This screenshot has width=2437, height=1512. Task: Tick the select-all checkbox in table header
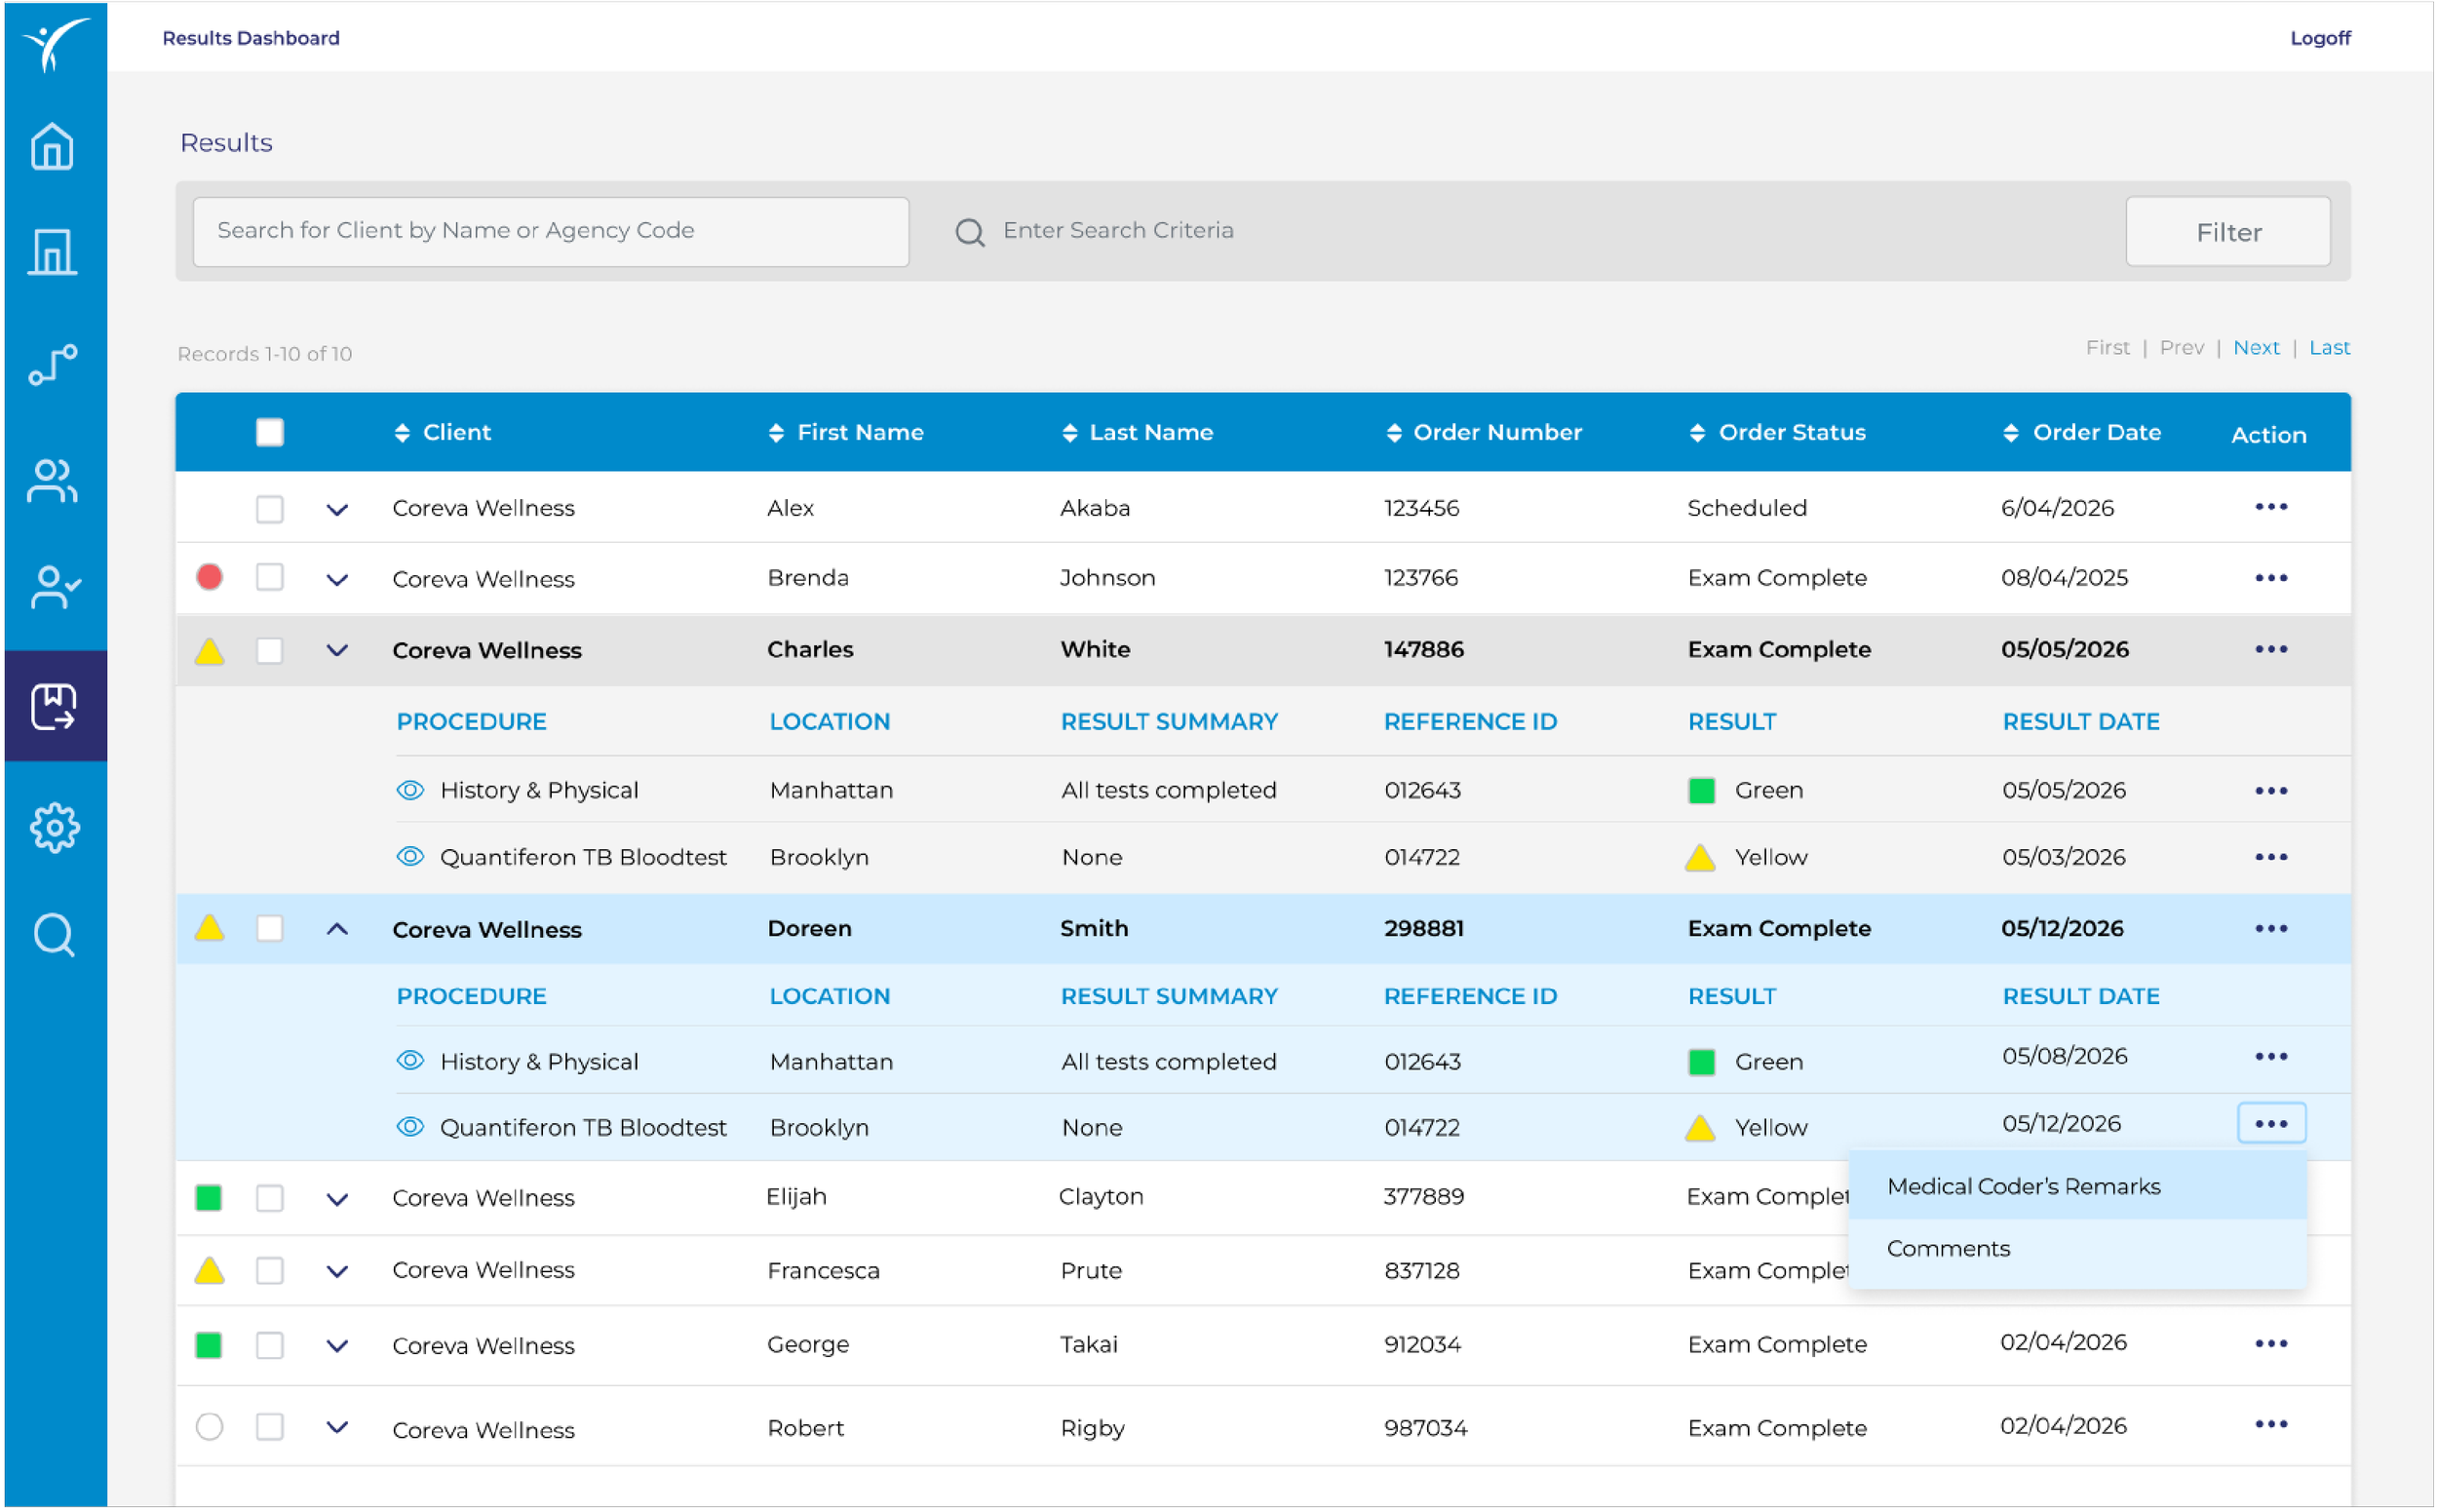[x=269, y=433]
